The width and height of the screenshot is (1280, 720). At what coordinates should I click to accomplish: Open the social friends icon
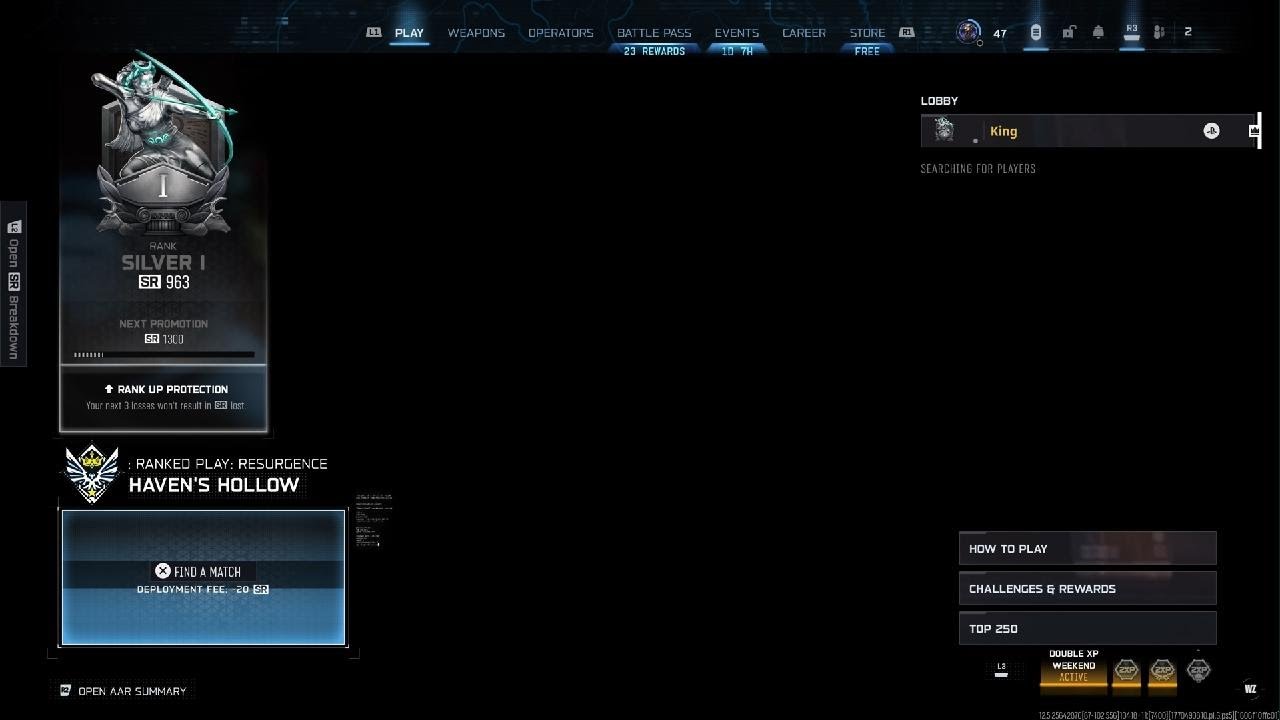click(1159, 32)
